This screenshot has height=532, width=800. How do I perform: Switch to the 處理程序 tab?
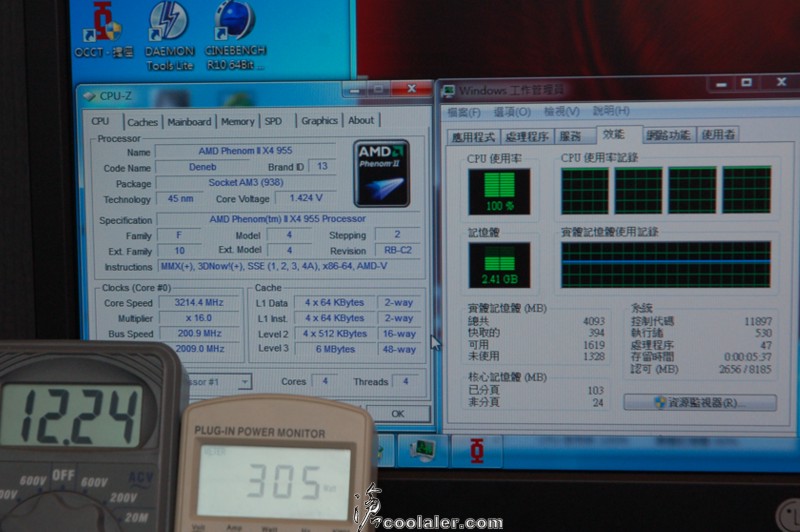[x=527, y=136]
